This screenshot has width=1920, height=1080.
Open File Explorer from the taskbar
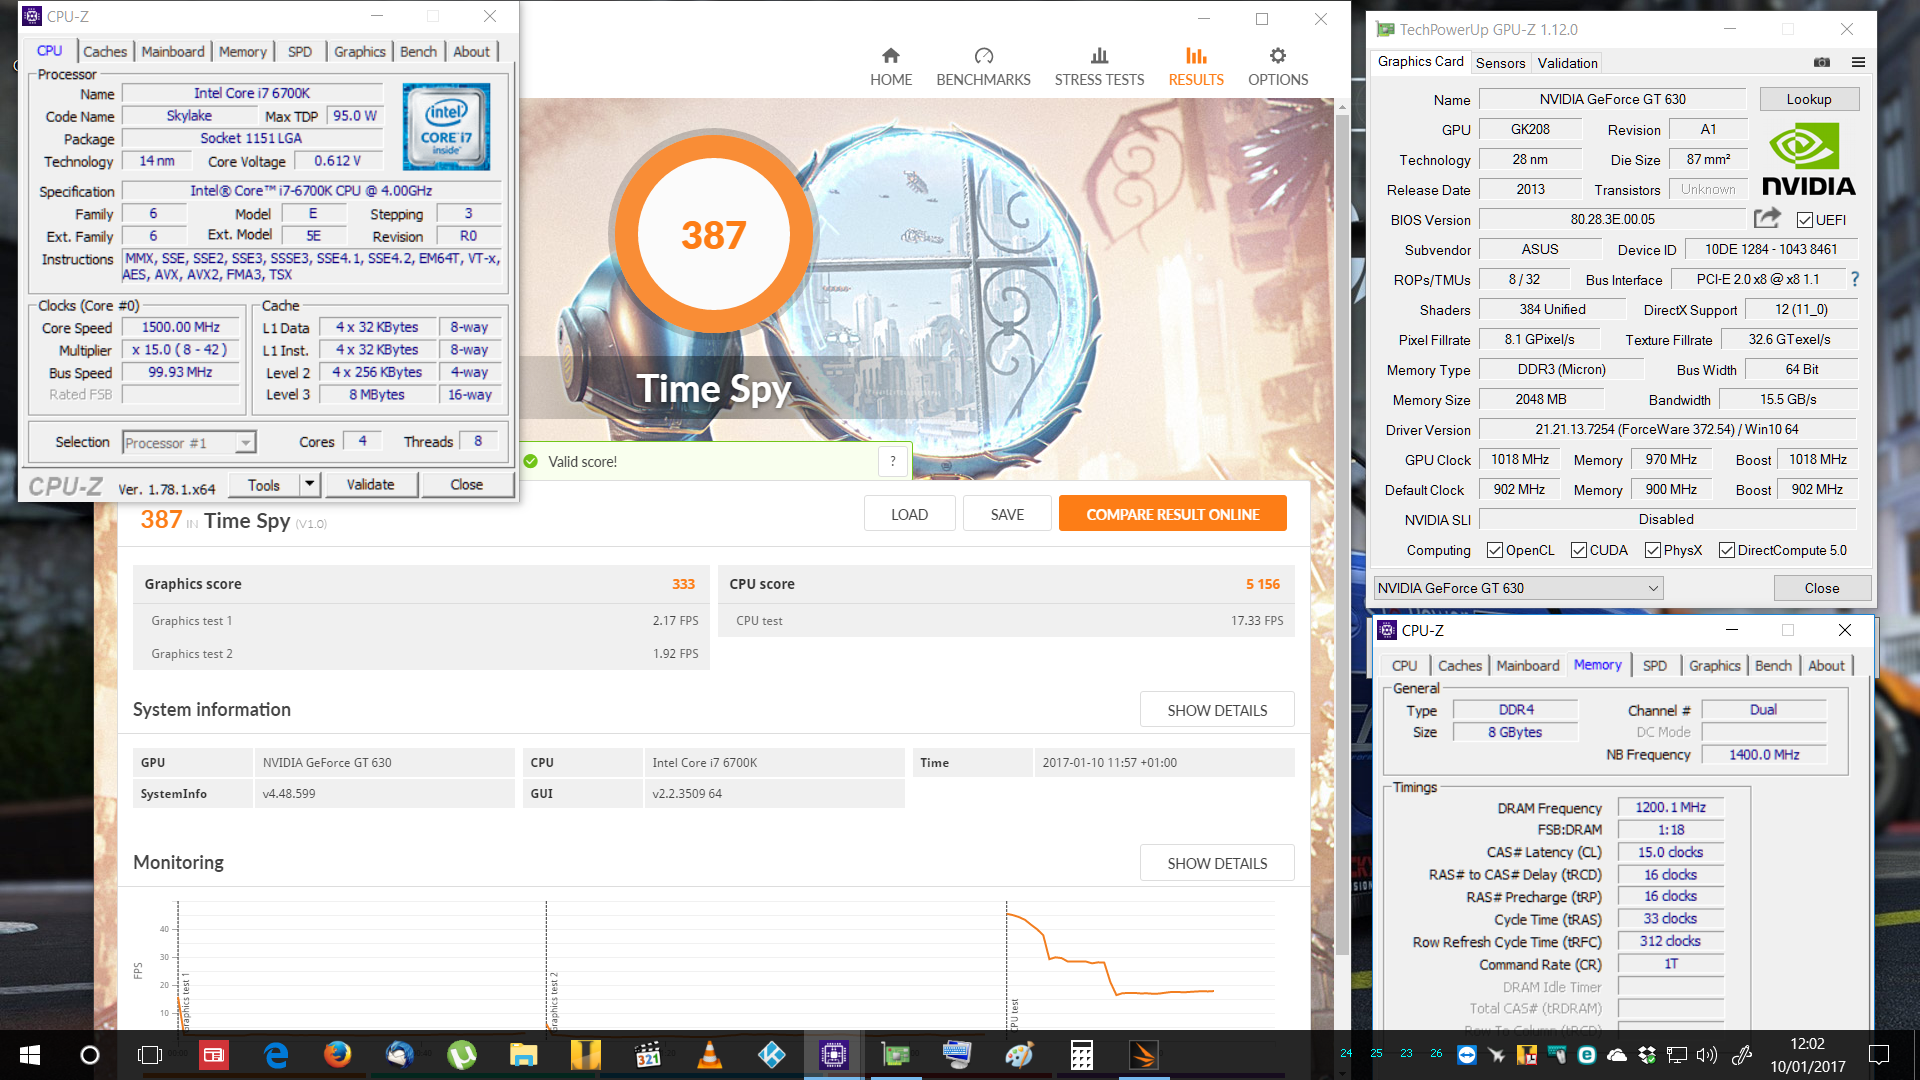click(524, 1055)
